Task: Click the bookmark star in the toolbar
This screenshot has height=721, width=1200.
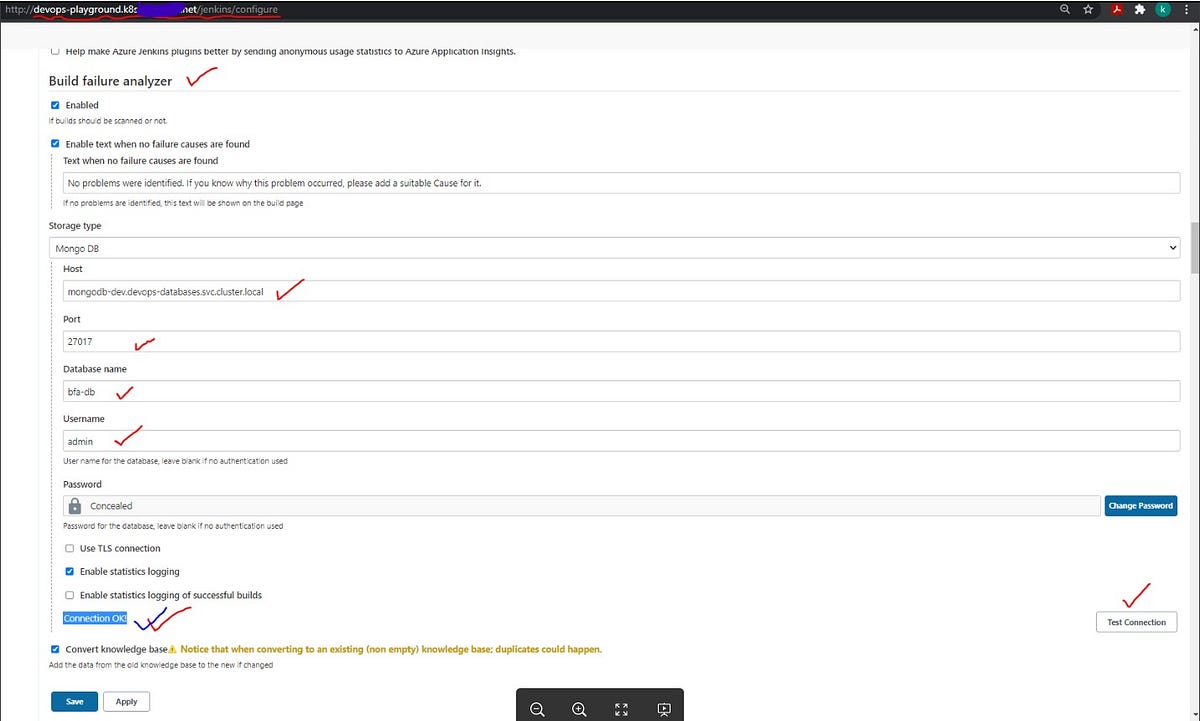Action: pos(1087,10)
